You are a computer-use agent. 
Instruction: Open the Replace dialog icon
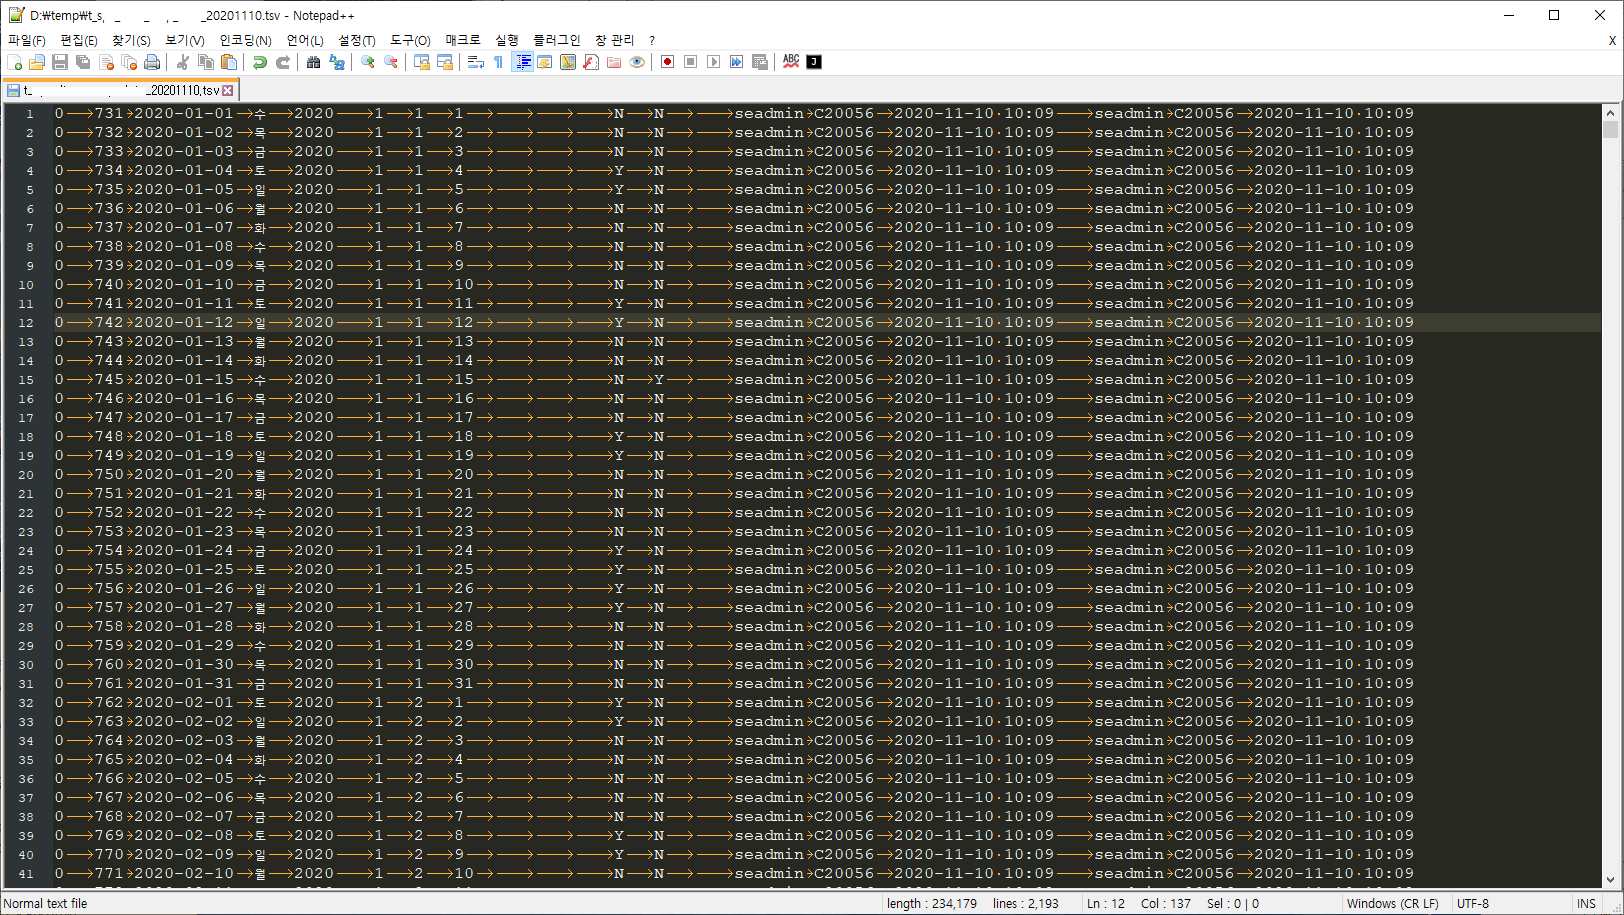click(x=337, y=62)
